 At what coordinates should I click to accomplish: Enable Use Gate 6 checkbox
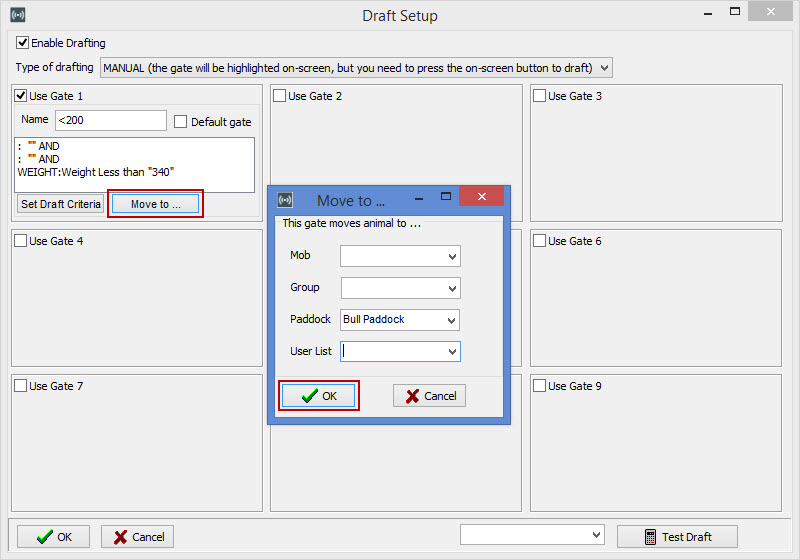[539, 241]
